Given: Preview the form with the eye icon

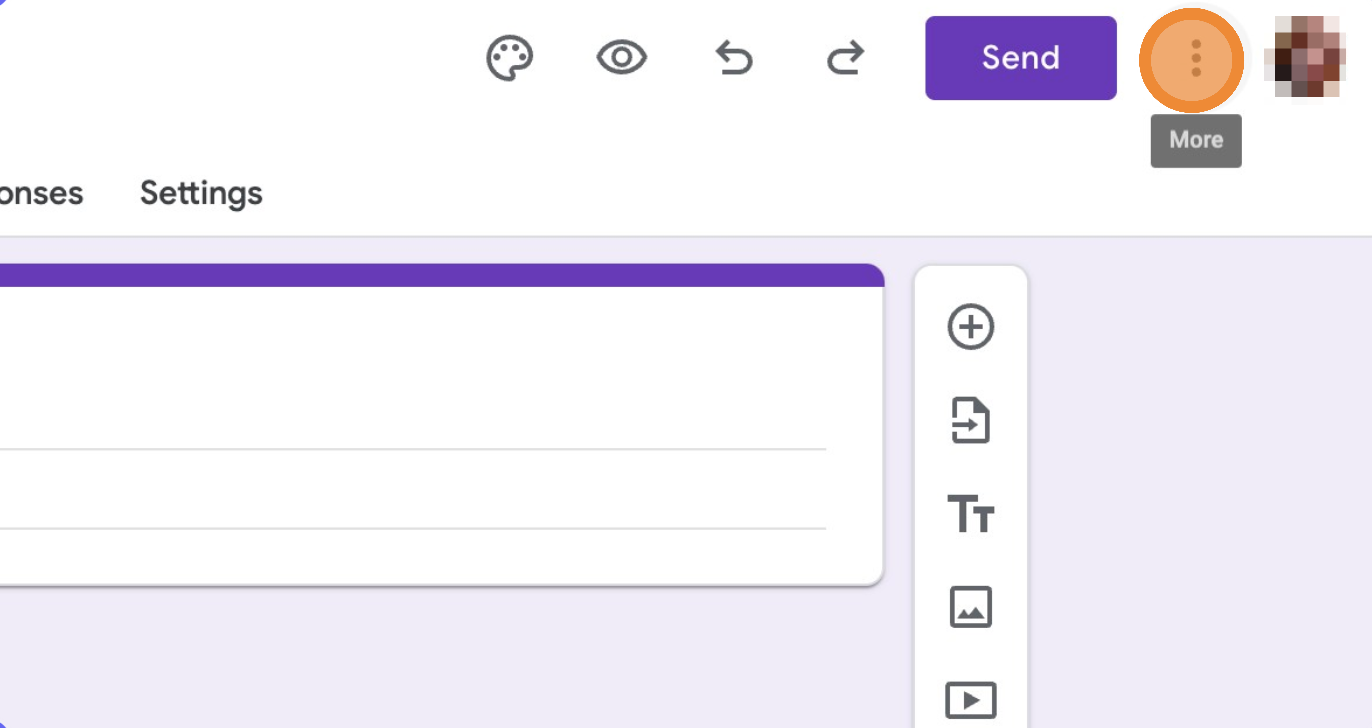Looking at the screenshot, I should click(622, 58).
